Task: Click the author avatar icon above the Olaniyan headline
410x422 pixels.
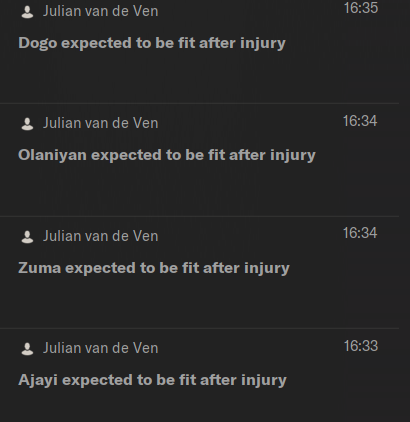Action: coord(27,124)
